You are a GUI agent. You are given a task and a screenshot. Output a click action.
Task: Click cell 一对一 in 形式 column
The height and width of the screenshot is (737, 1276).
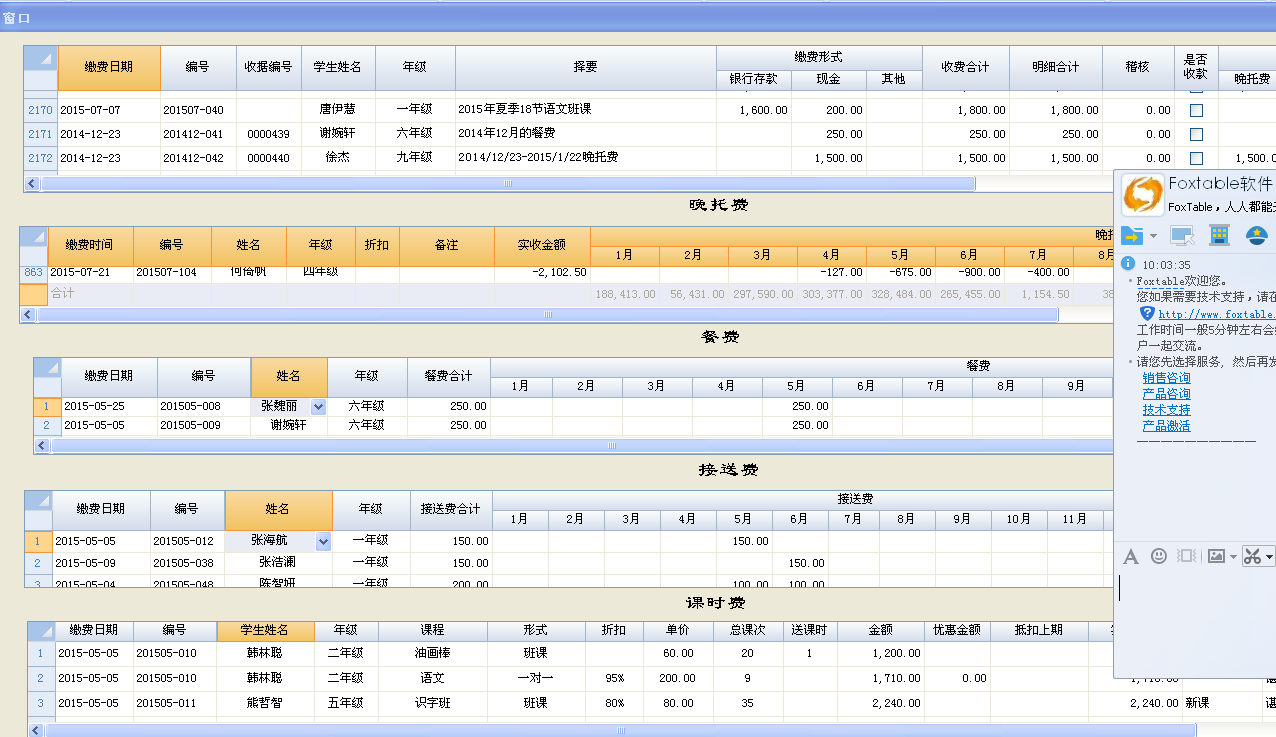tap(536, 678)
